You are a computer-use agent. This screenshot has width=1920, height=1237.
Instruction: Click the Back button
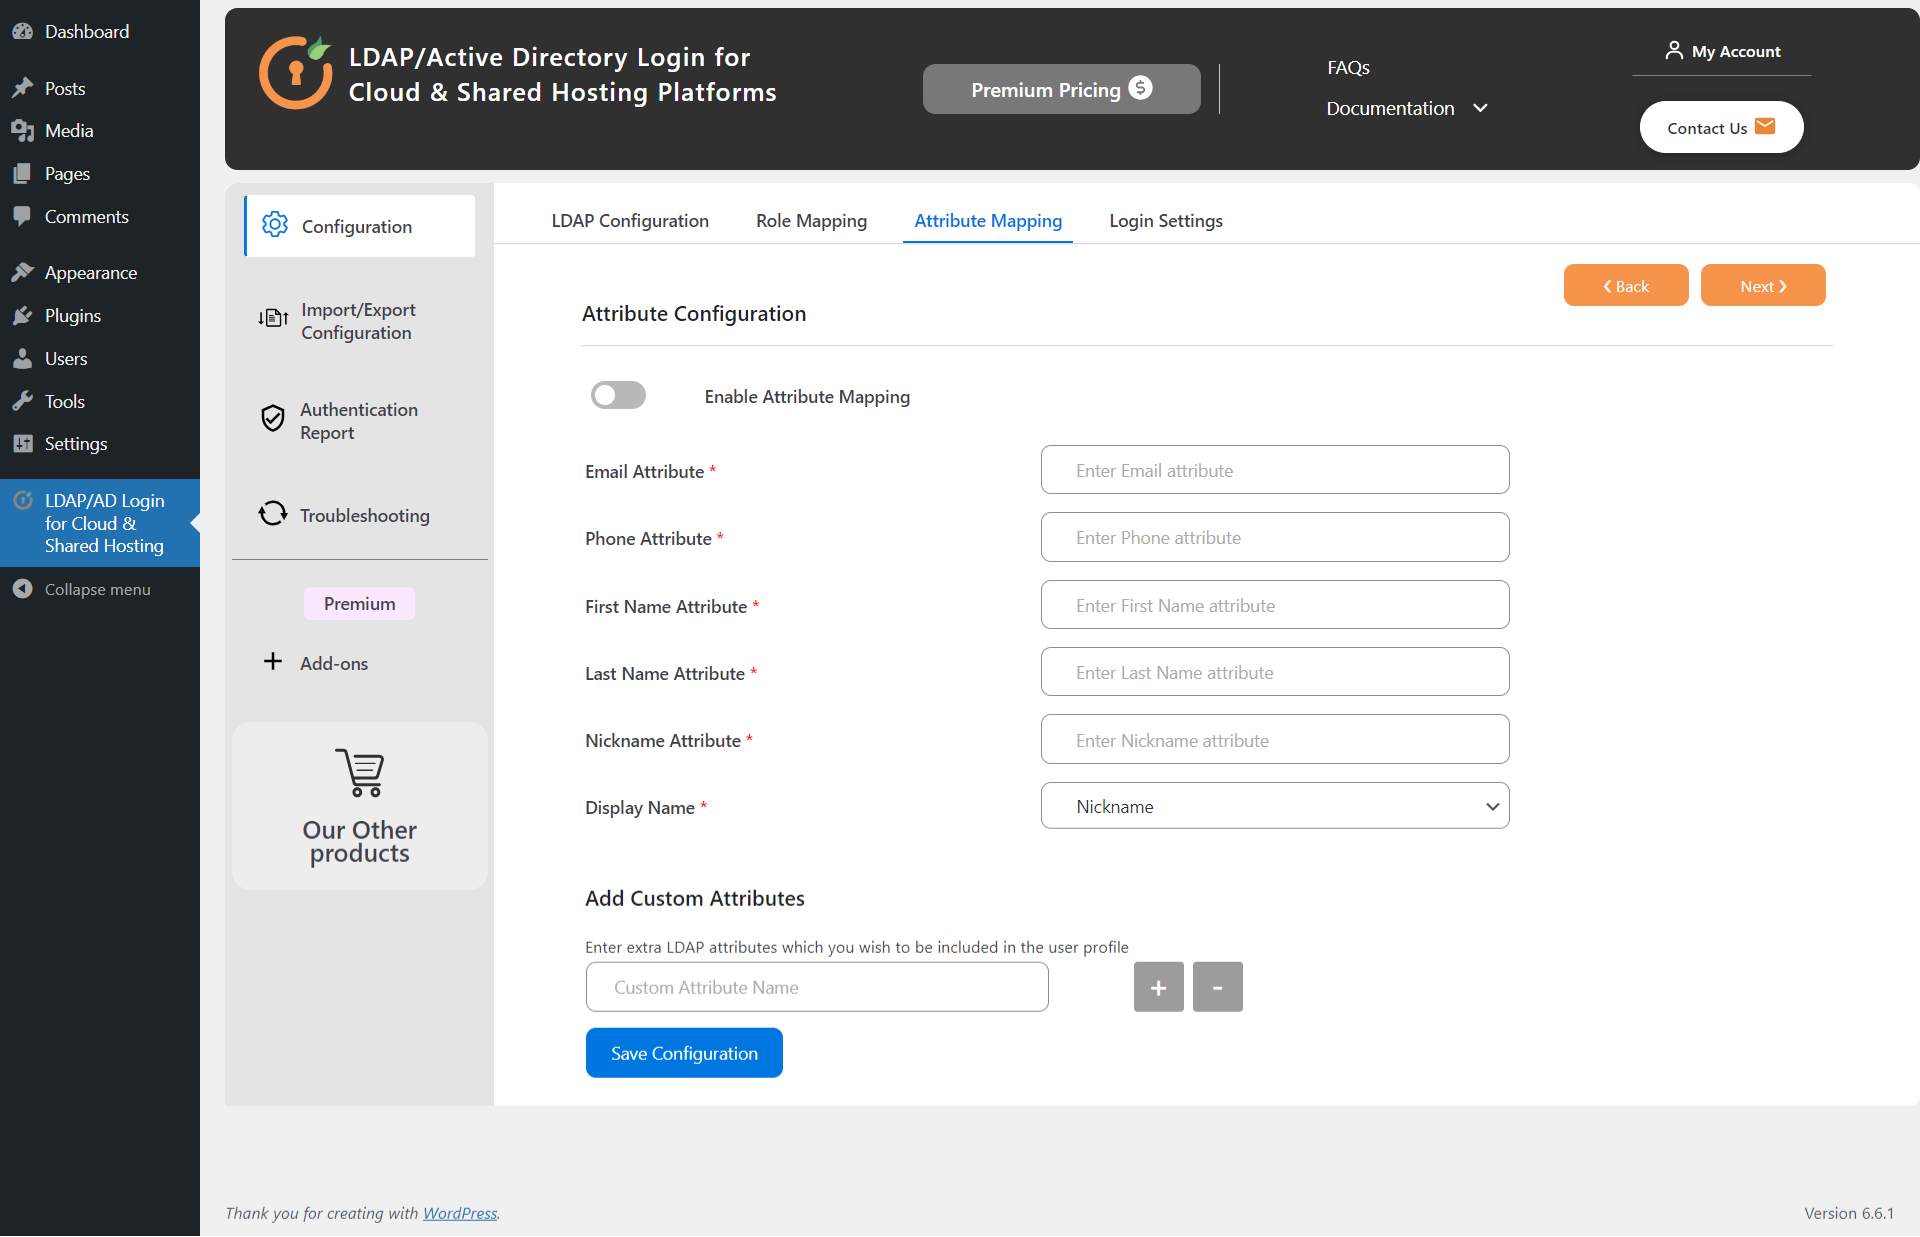click(x=1626, y=285)
